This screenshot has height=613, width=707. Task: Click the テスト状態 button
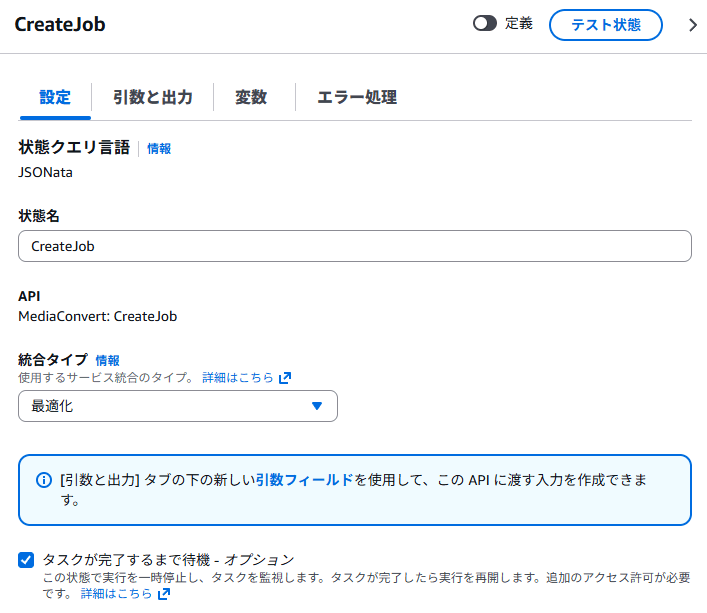coord(606,25)
